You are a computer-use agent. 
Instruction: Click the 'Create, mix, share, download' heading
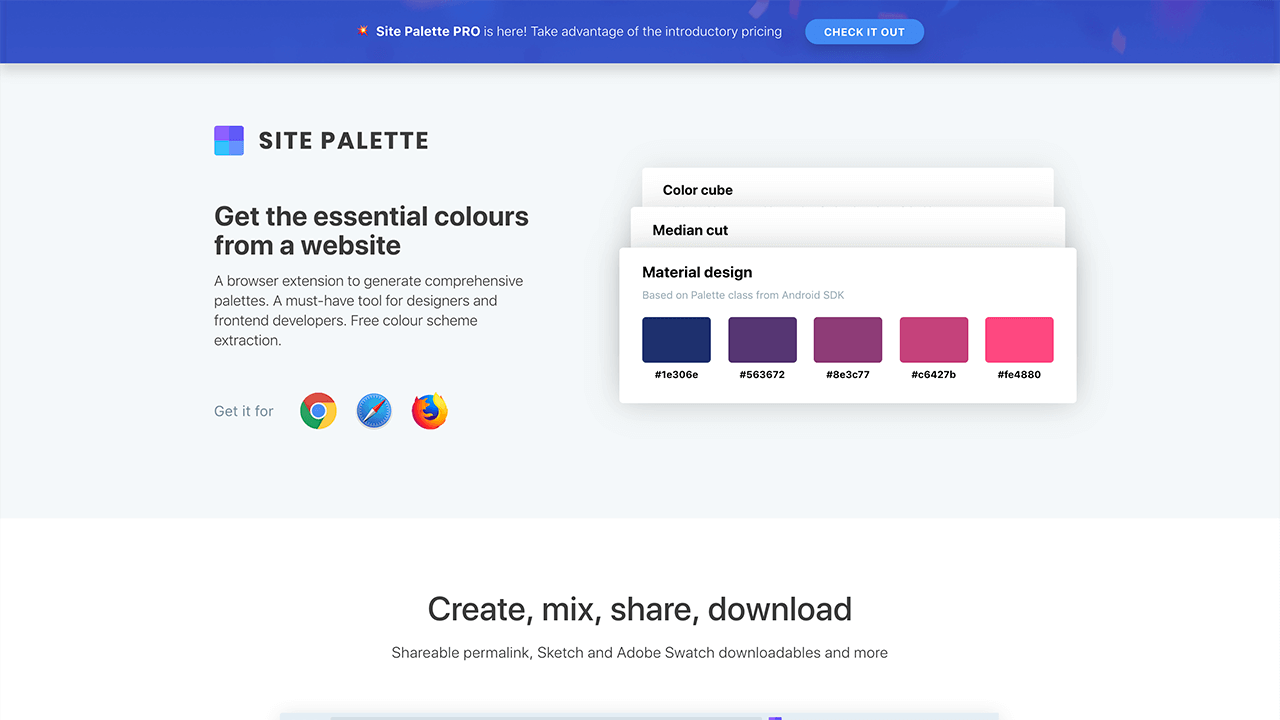click(x=640, y=609)
